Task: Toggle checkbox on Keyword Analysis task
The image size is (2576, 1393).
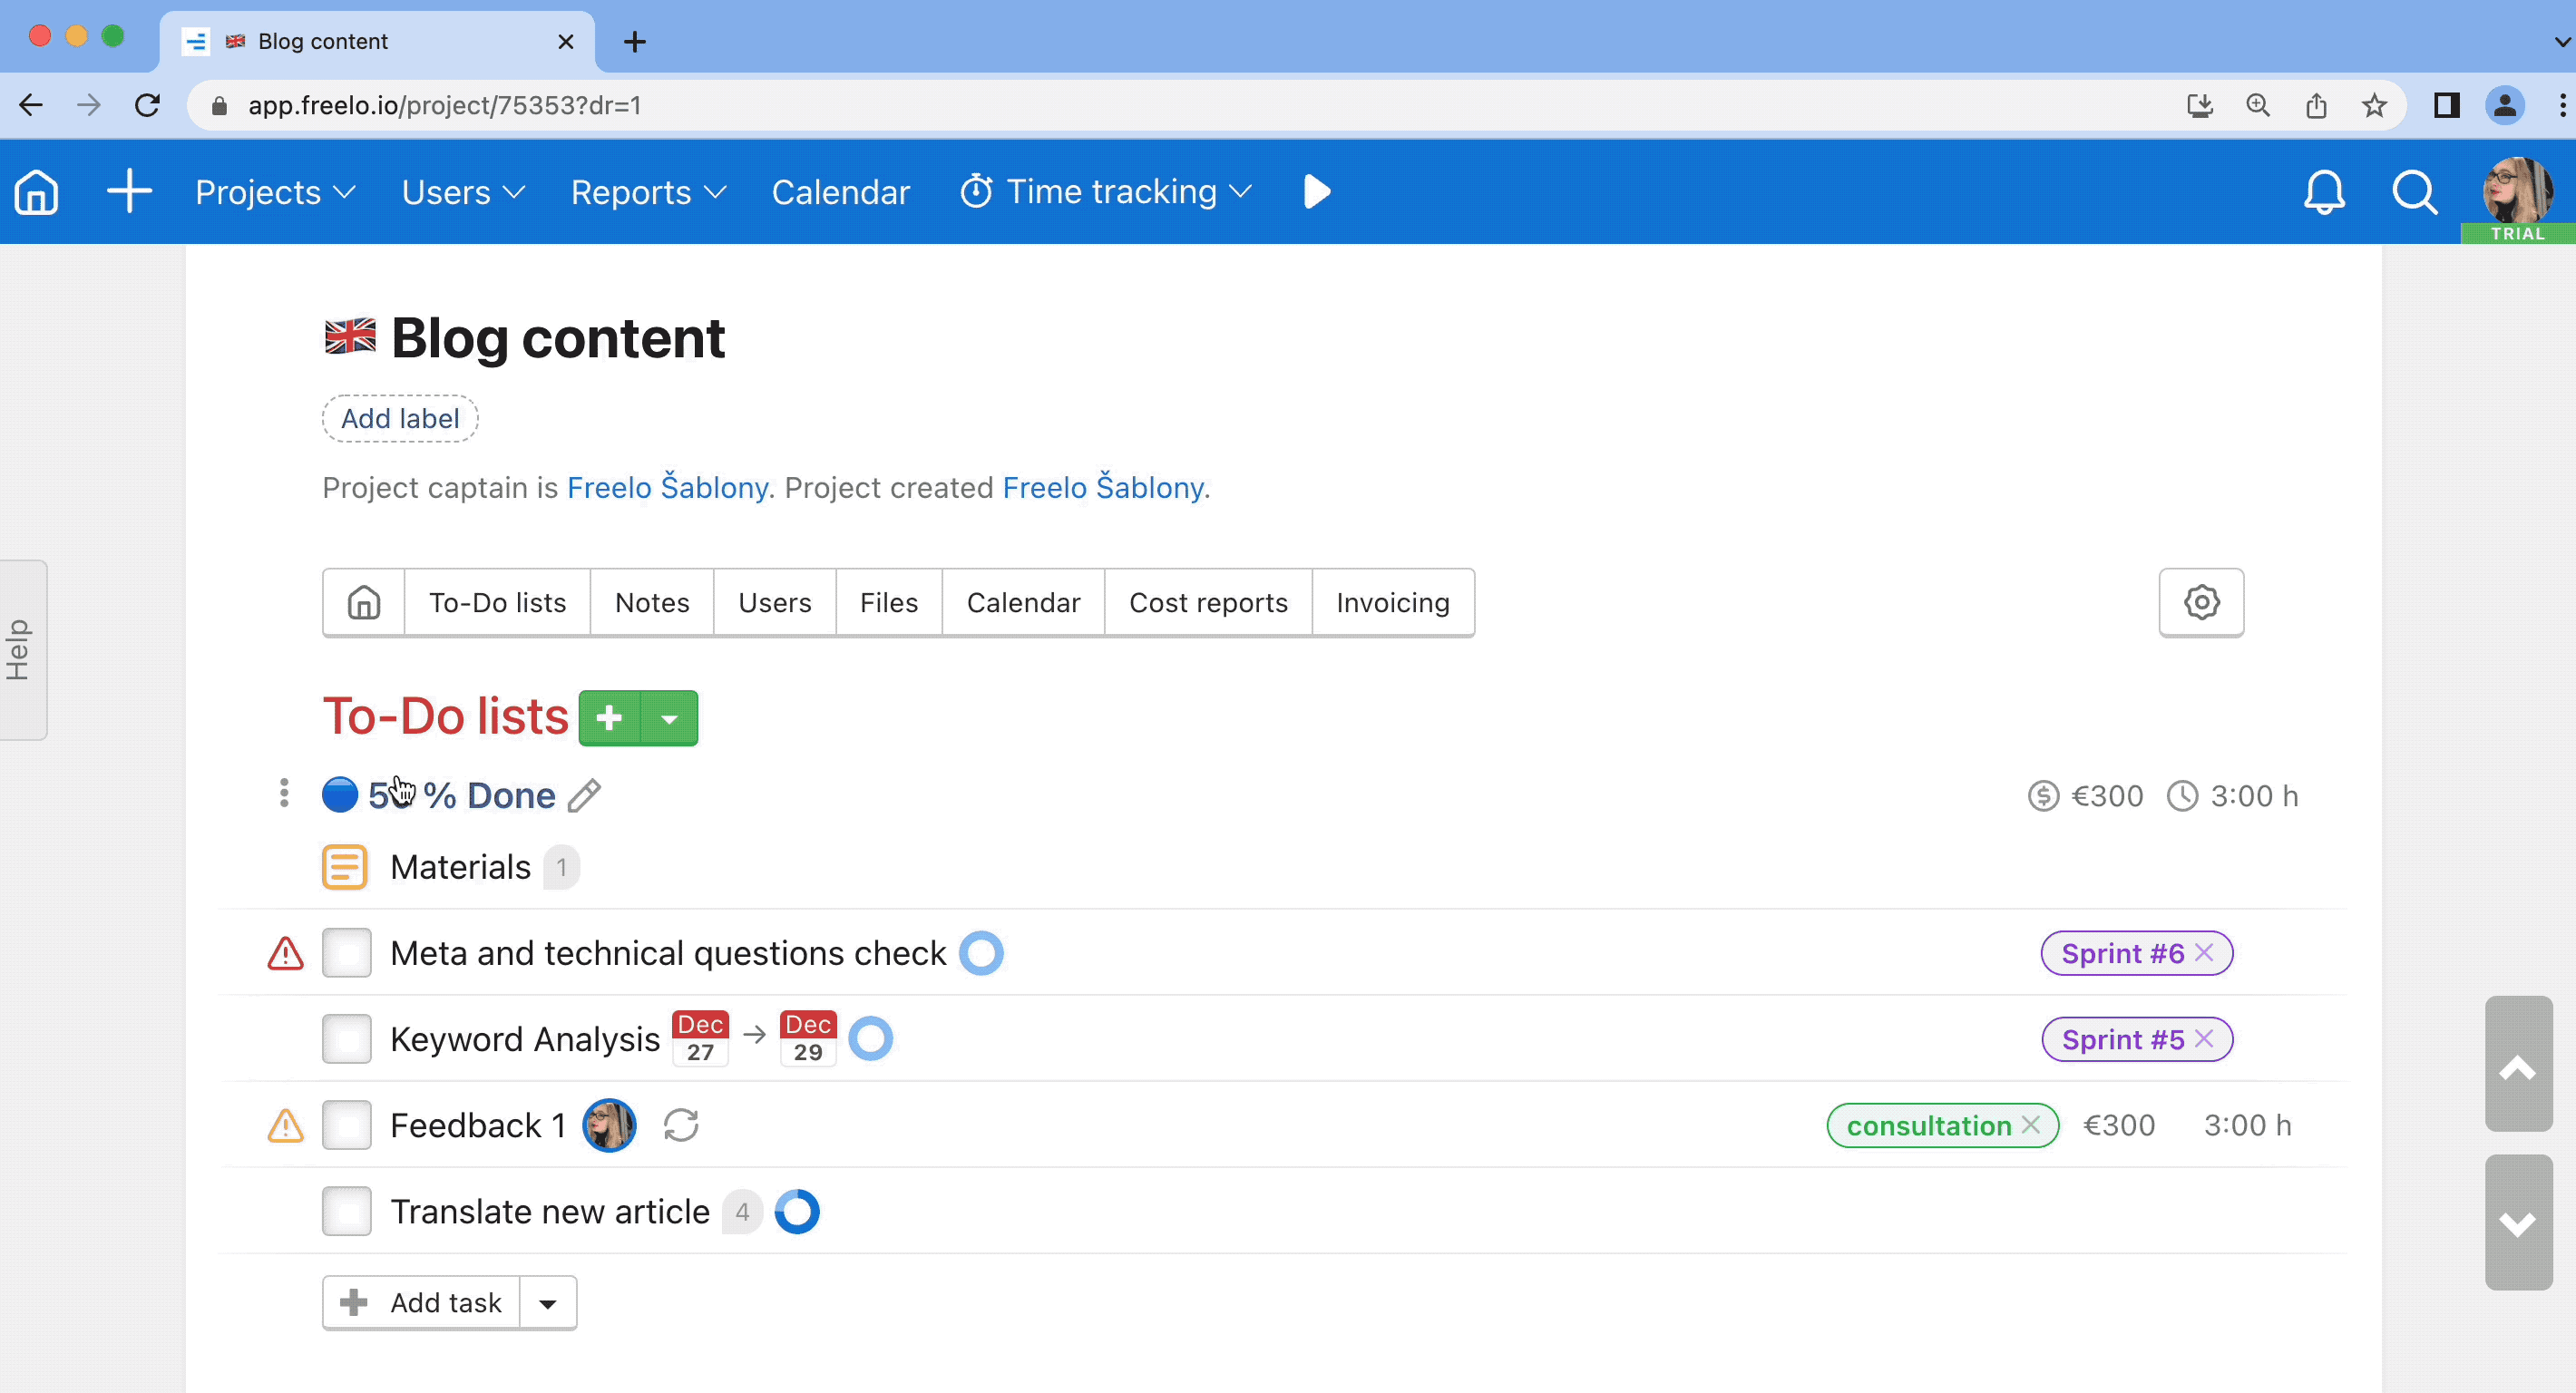Action: 345,1039
